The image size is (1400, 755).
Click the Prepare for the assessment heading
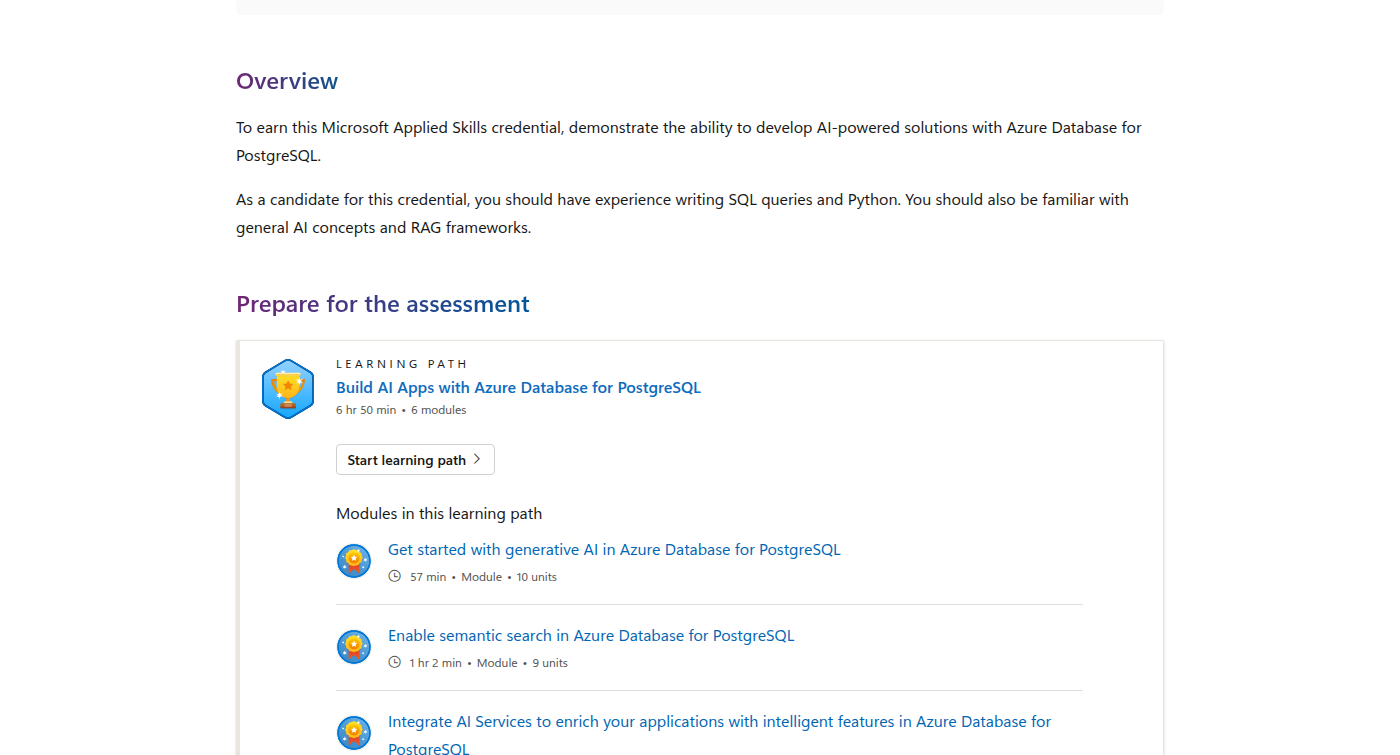click(x=383, y=304)
